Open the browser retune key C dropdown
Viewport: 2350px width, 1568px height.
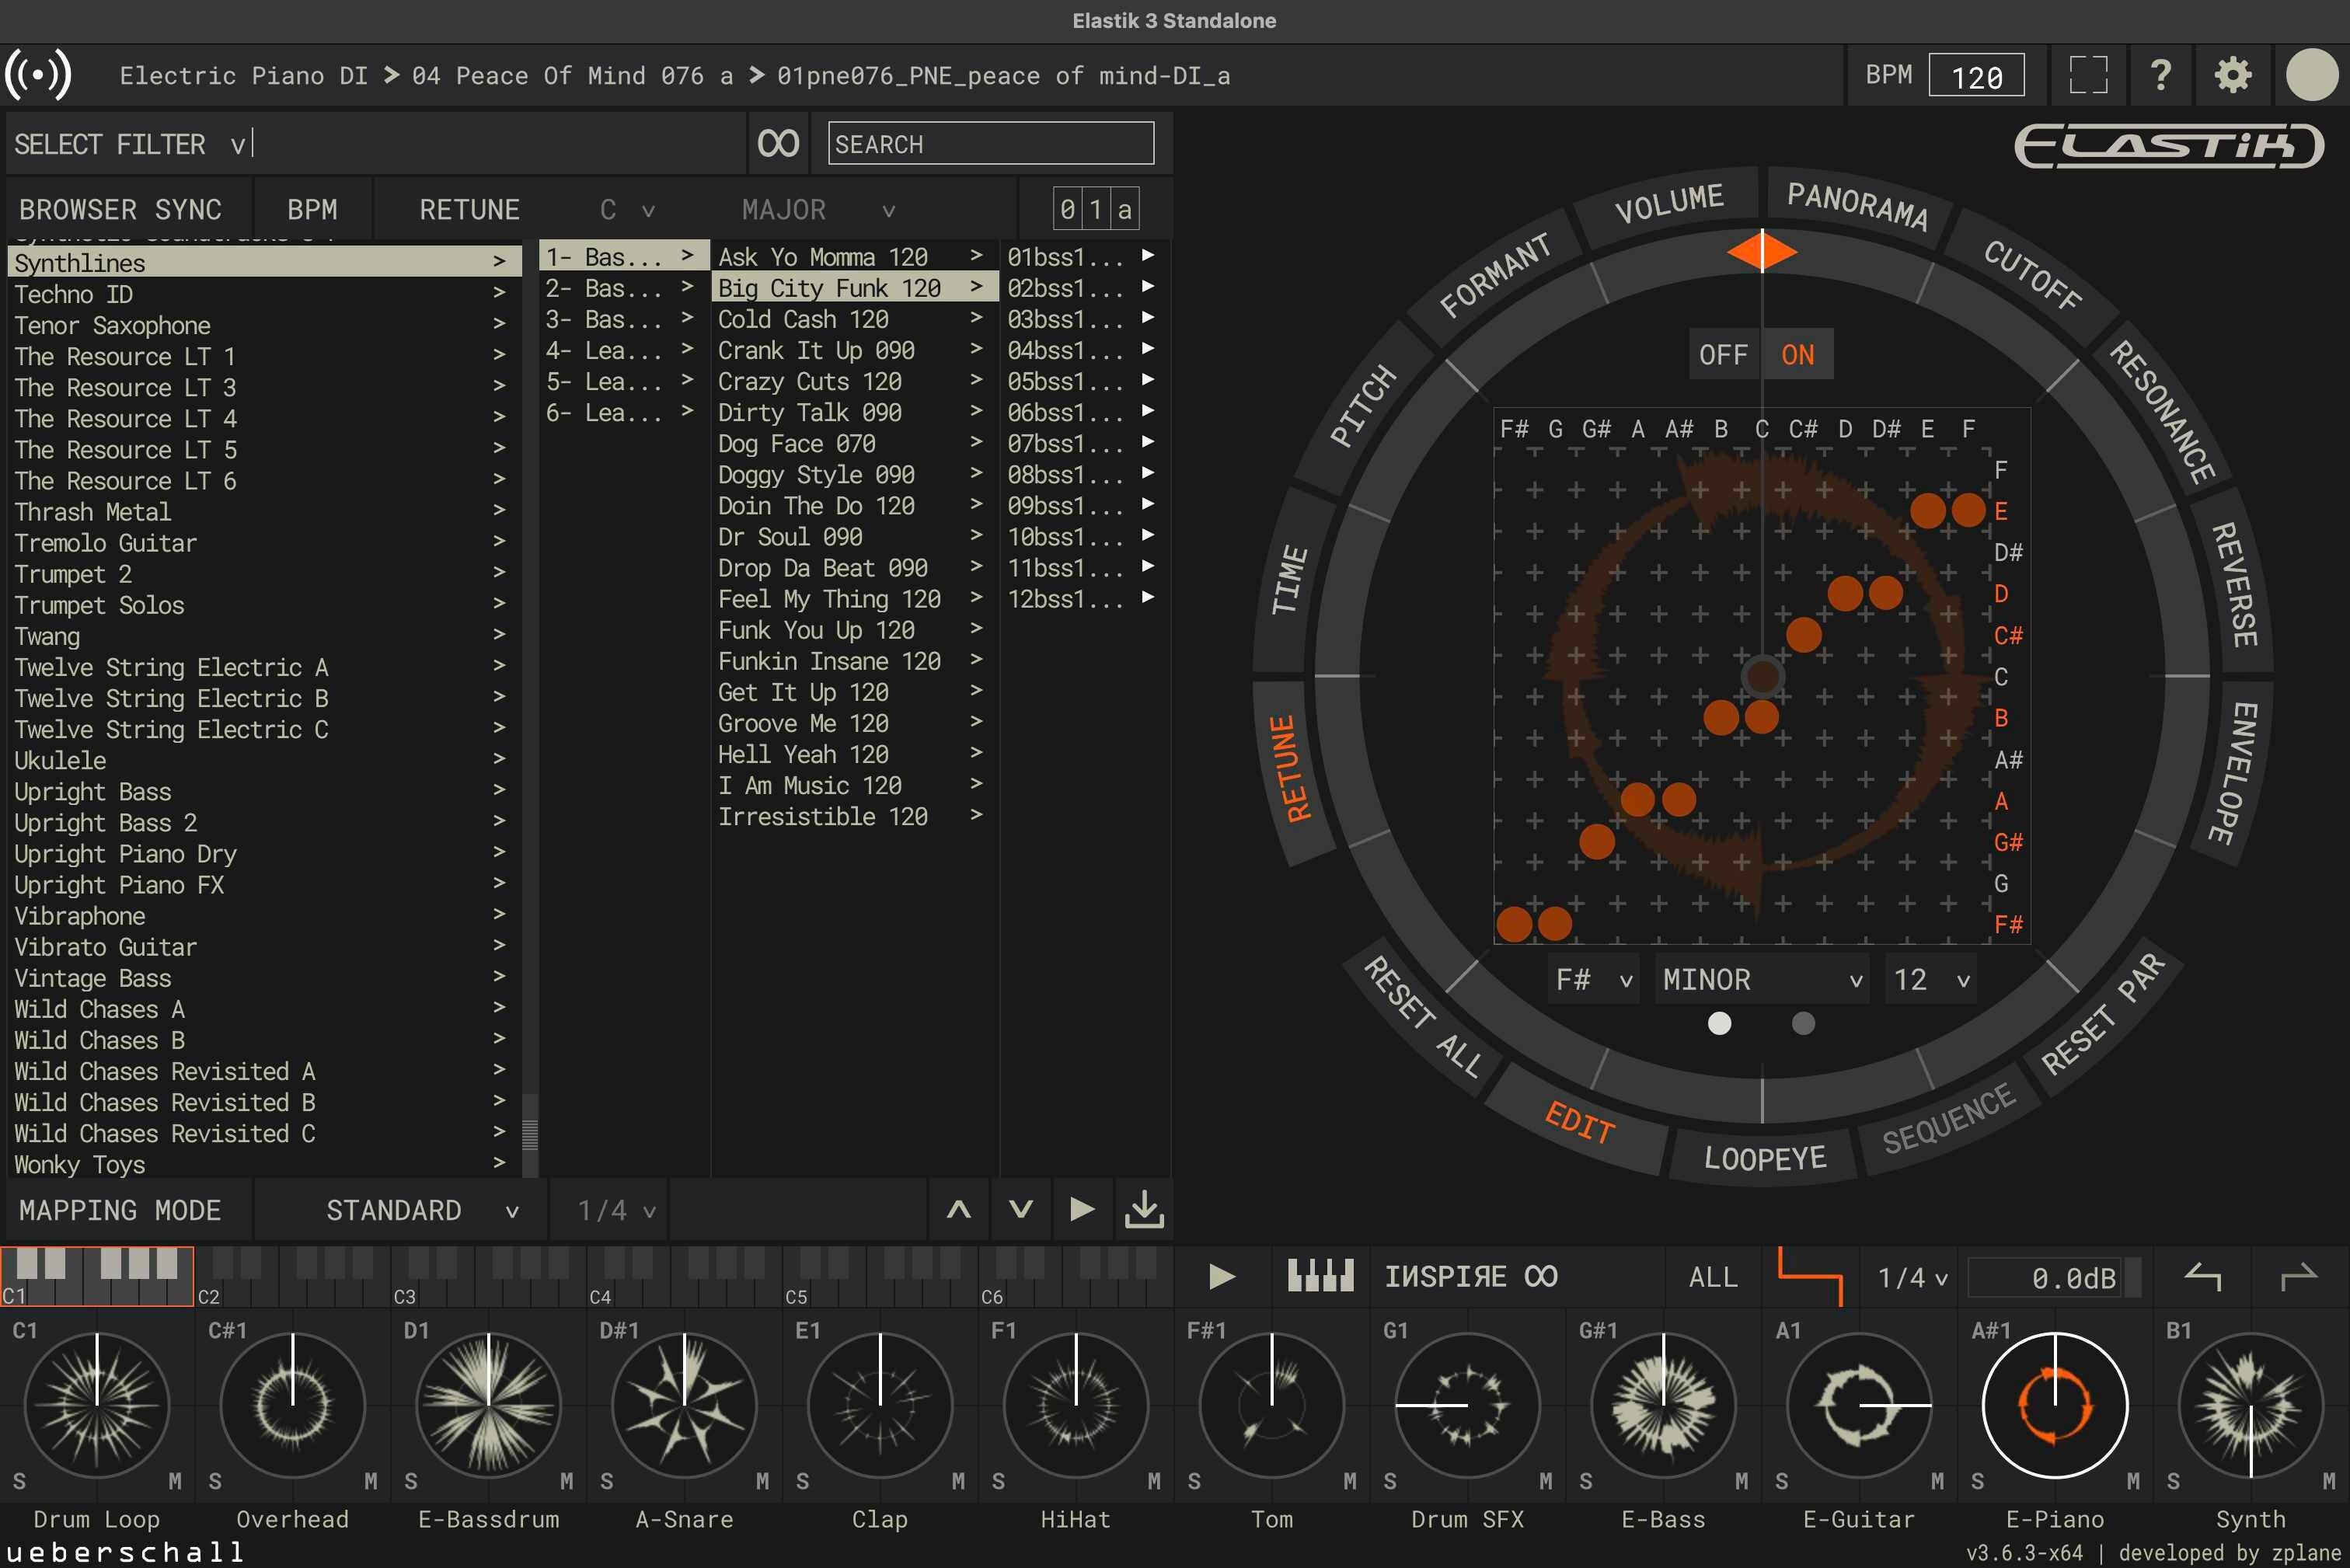pyautogui.click(x=626, y=209)
